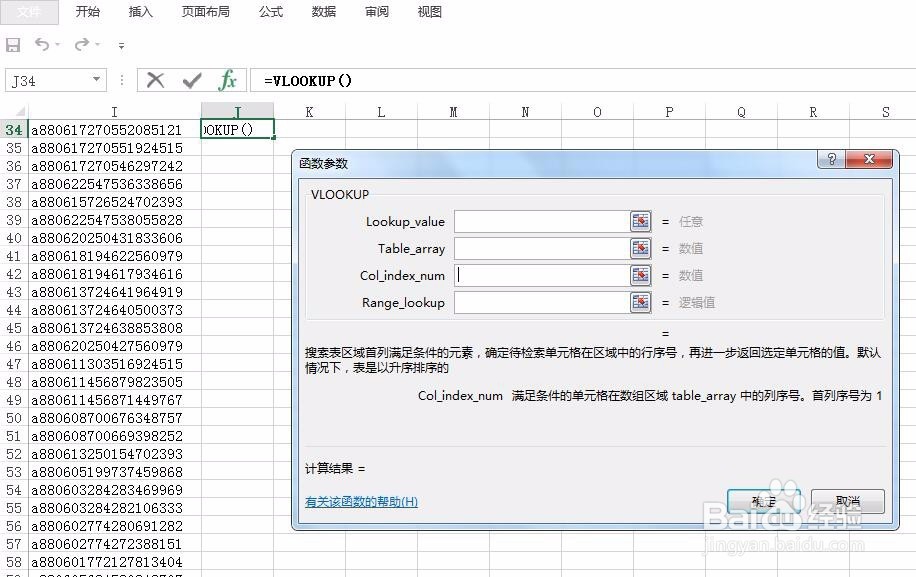Screen dimensions: 916x577
Task: Click the Col_index_num range selector icon
Action: (639, 275)
